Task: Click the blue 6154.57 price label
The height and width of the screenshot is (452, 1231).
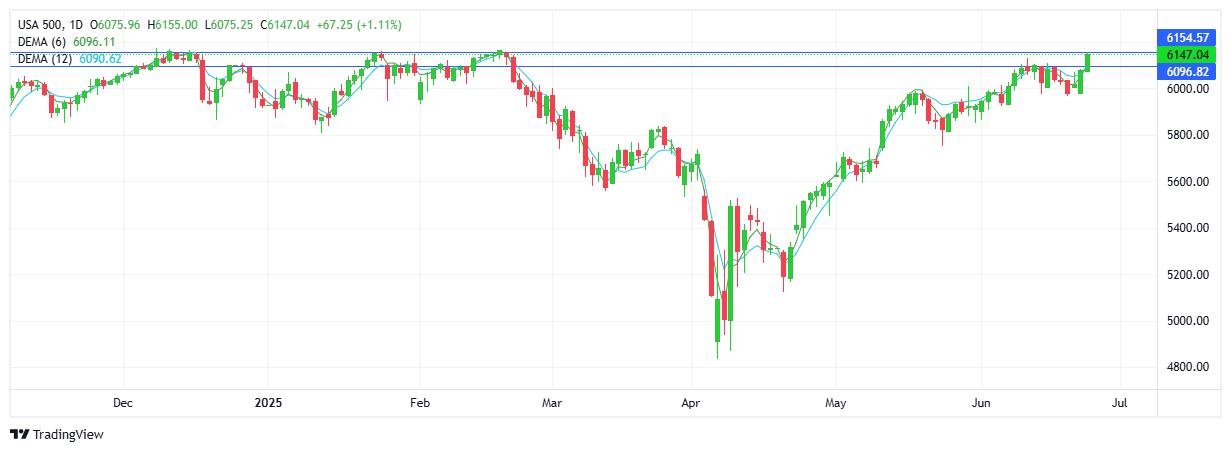Action: tap(1189, 37)
